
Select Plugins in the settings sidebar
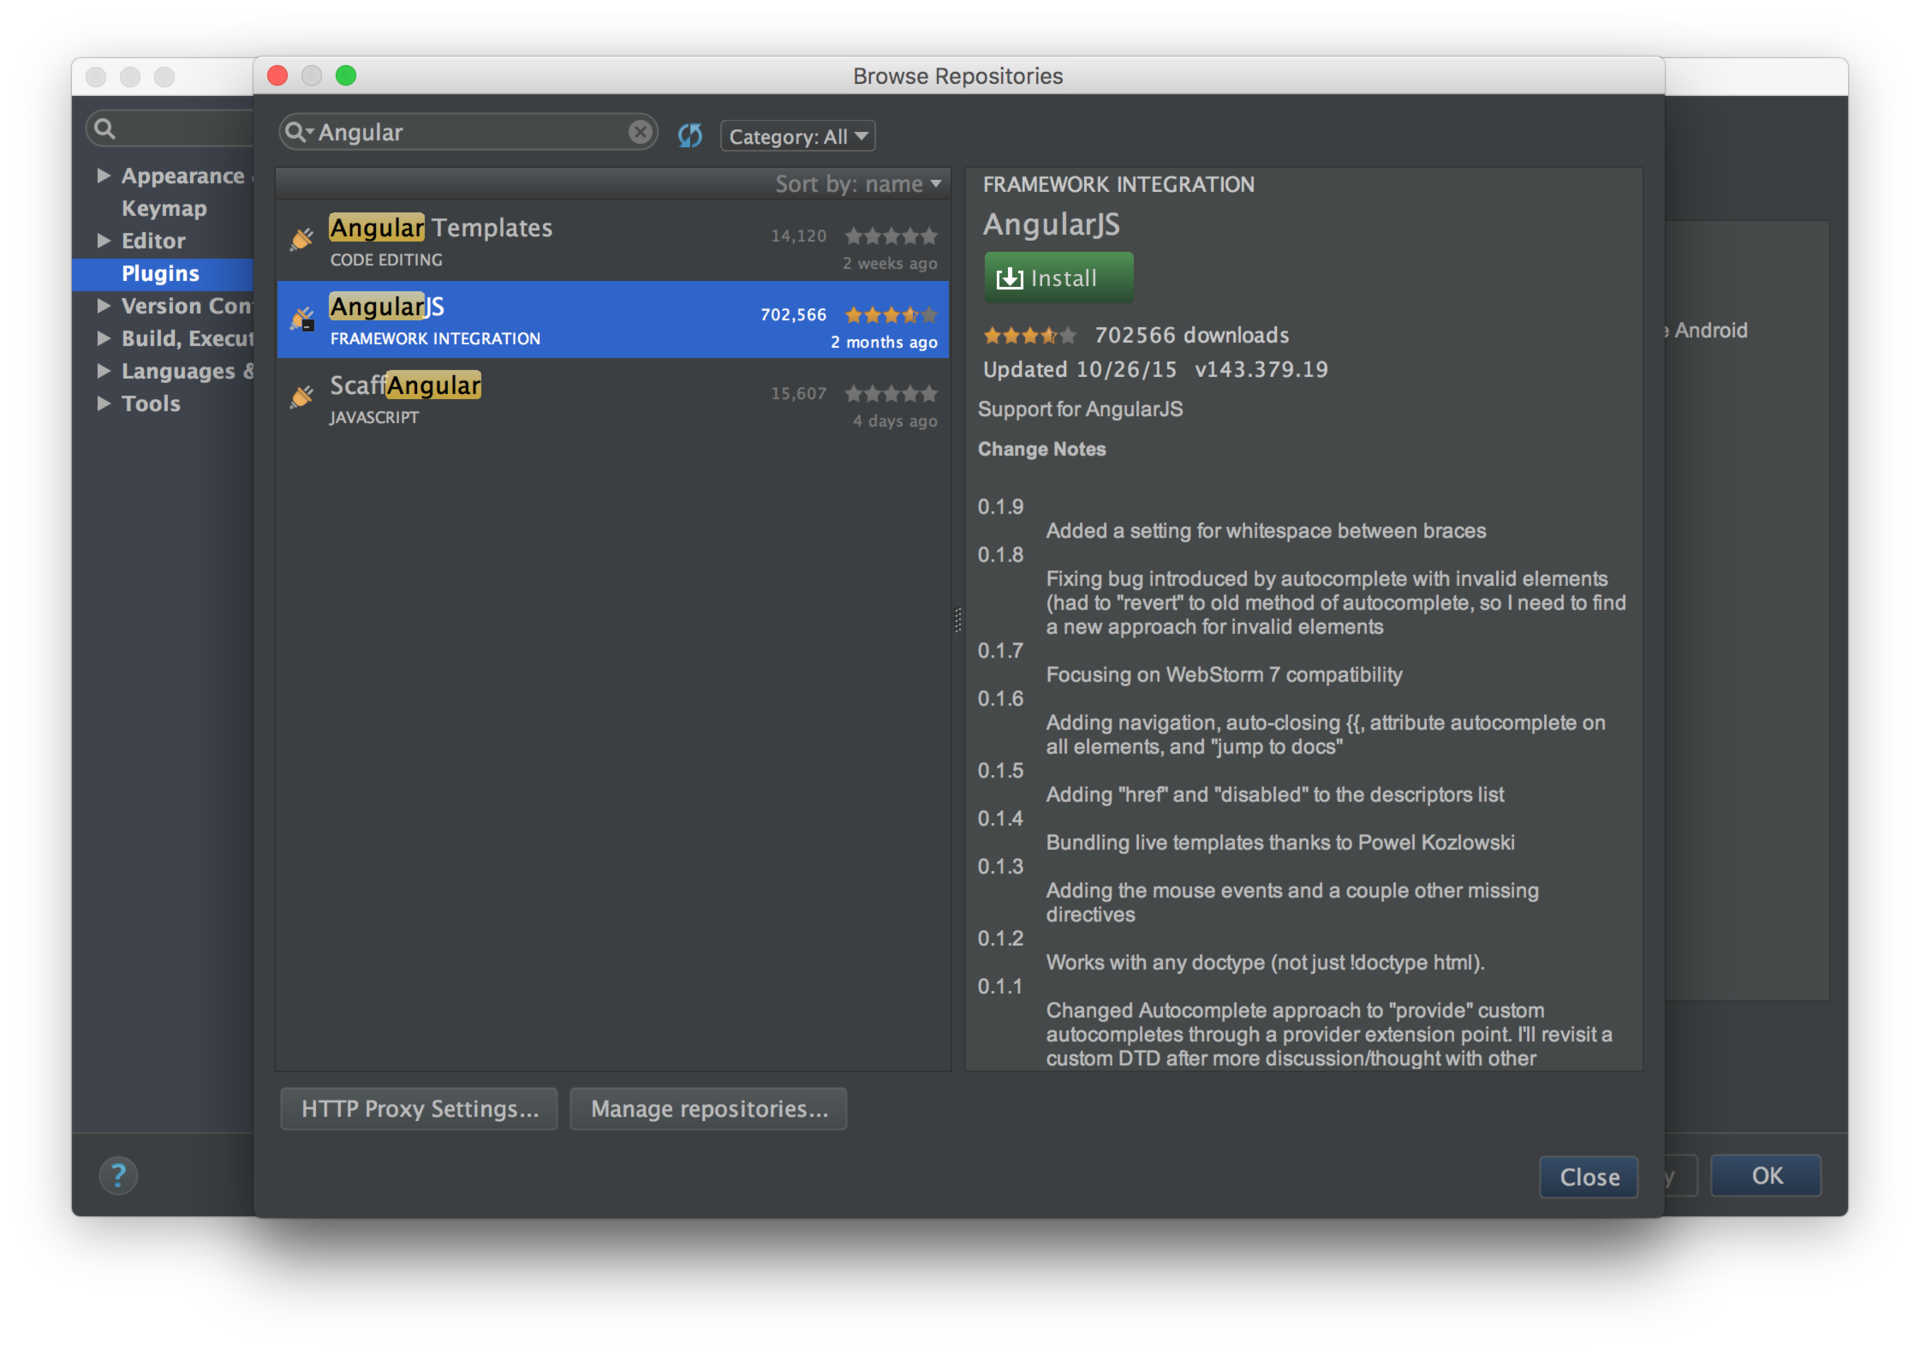pyautogui.click(x=160, y=274)
